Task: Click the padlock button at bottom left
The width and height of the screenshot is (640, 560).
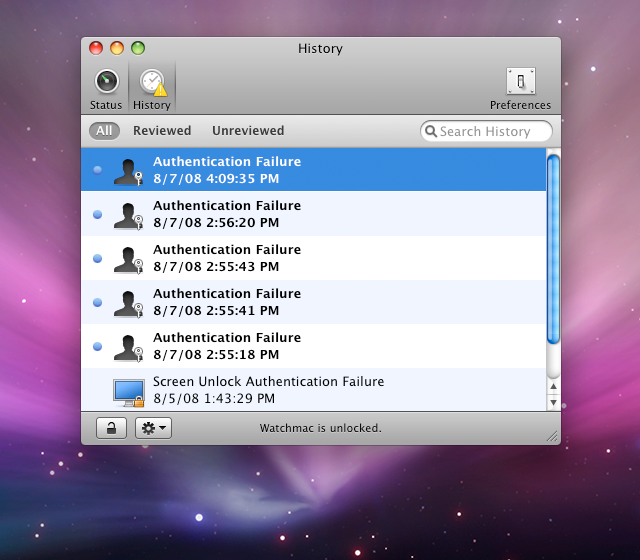Action: tap(111, 428)
